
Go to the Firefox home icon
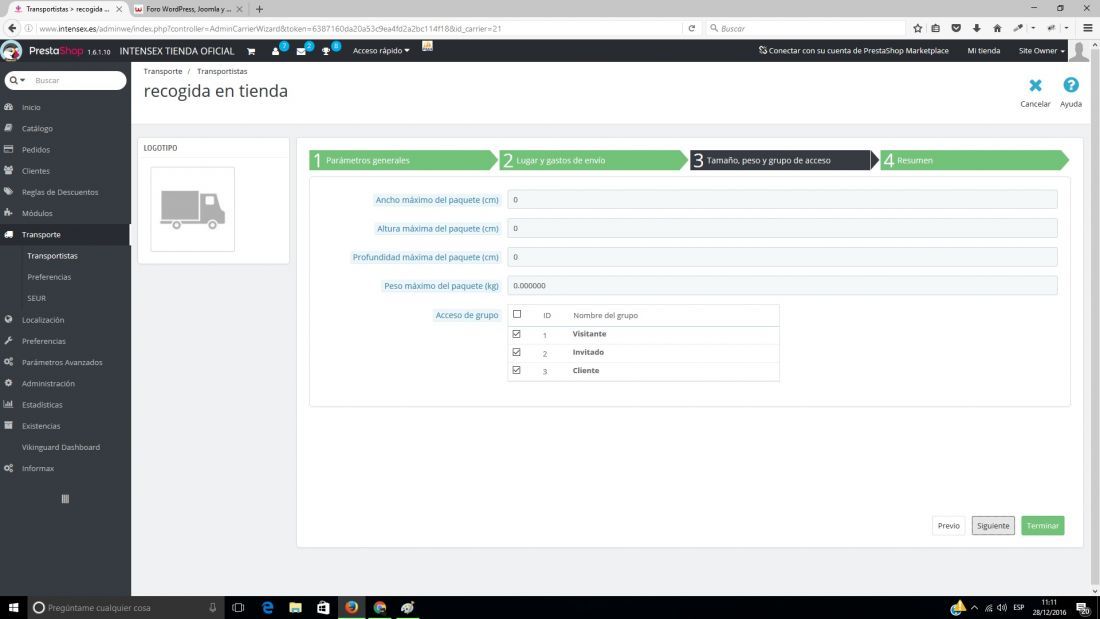pyautogui.click(x=997, y=28)
